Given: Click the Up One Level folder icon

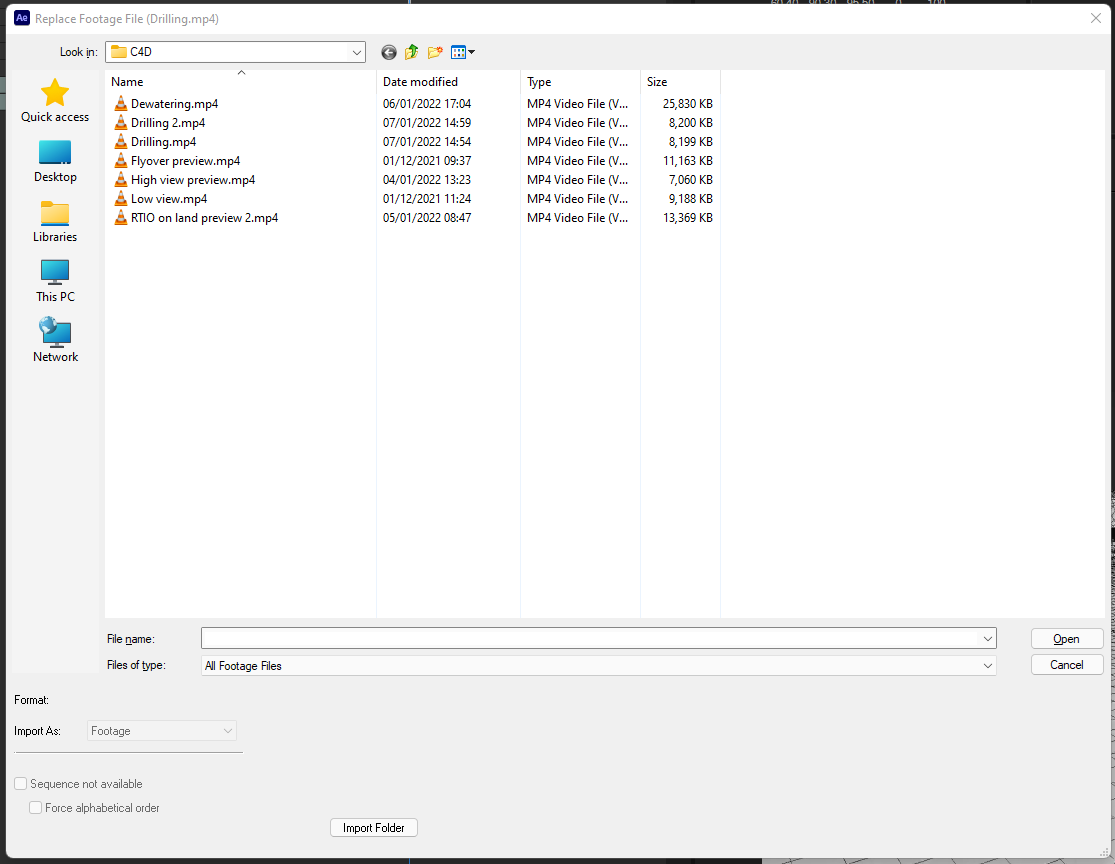Looking at the screenshot, I should pyautogui.click(x=411, y=52).
